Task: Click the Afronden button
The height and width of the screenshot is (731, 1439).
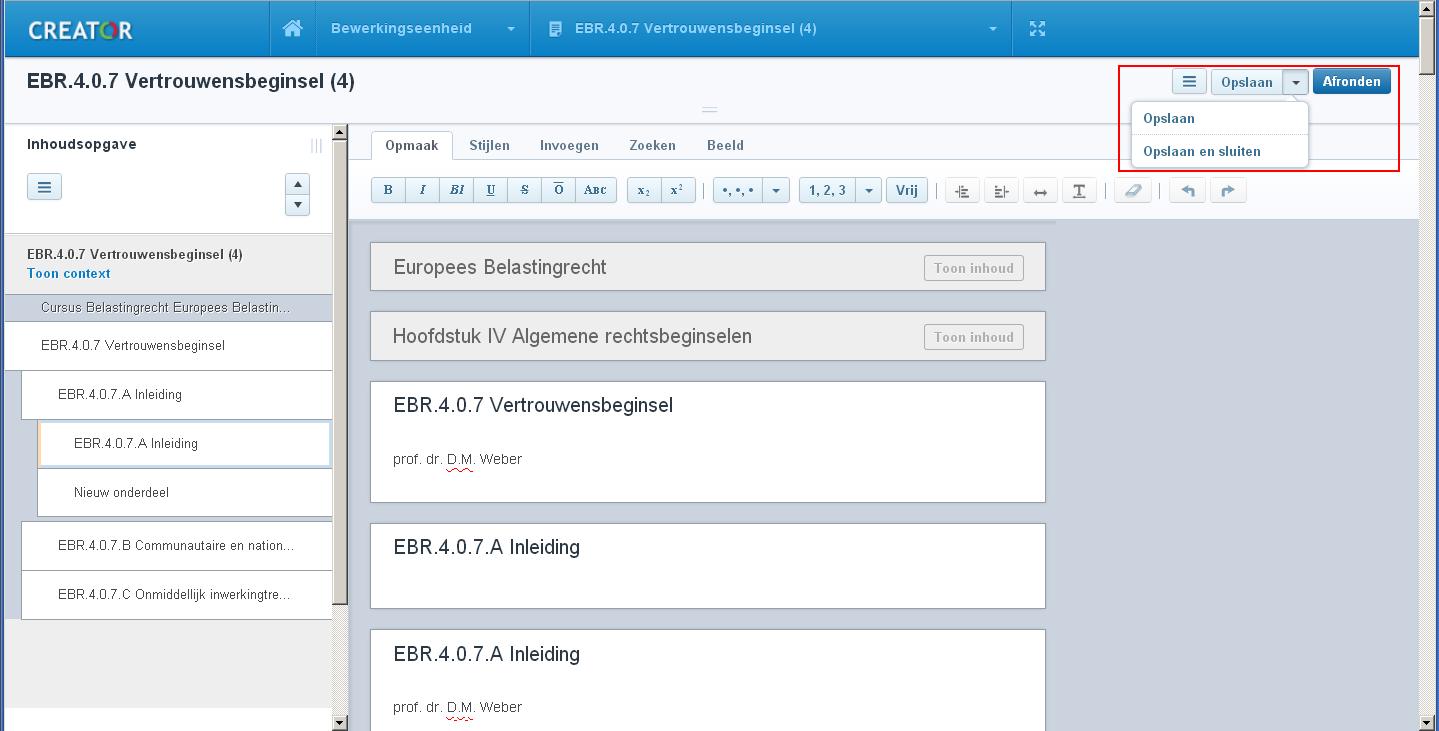Action: coord(1351,82)
